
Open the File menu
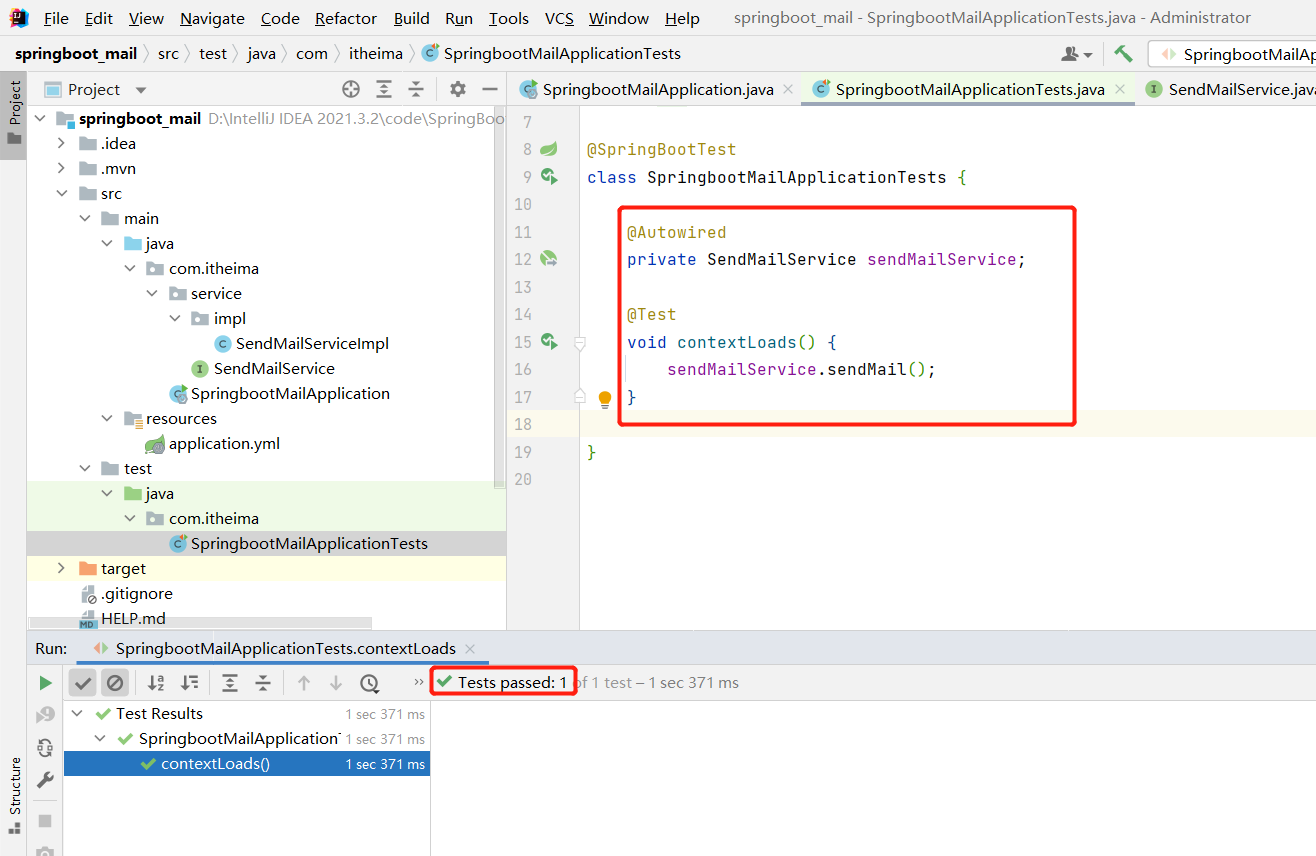point(56,18)
